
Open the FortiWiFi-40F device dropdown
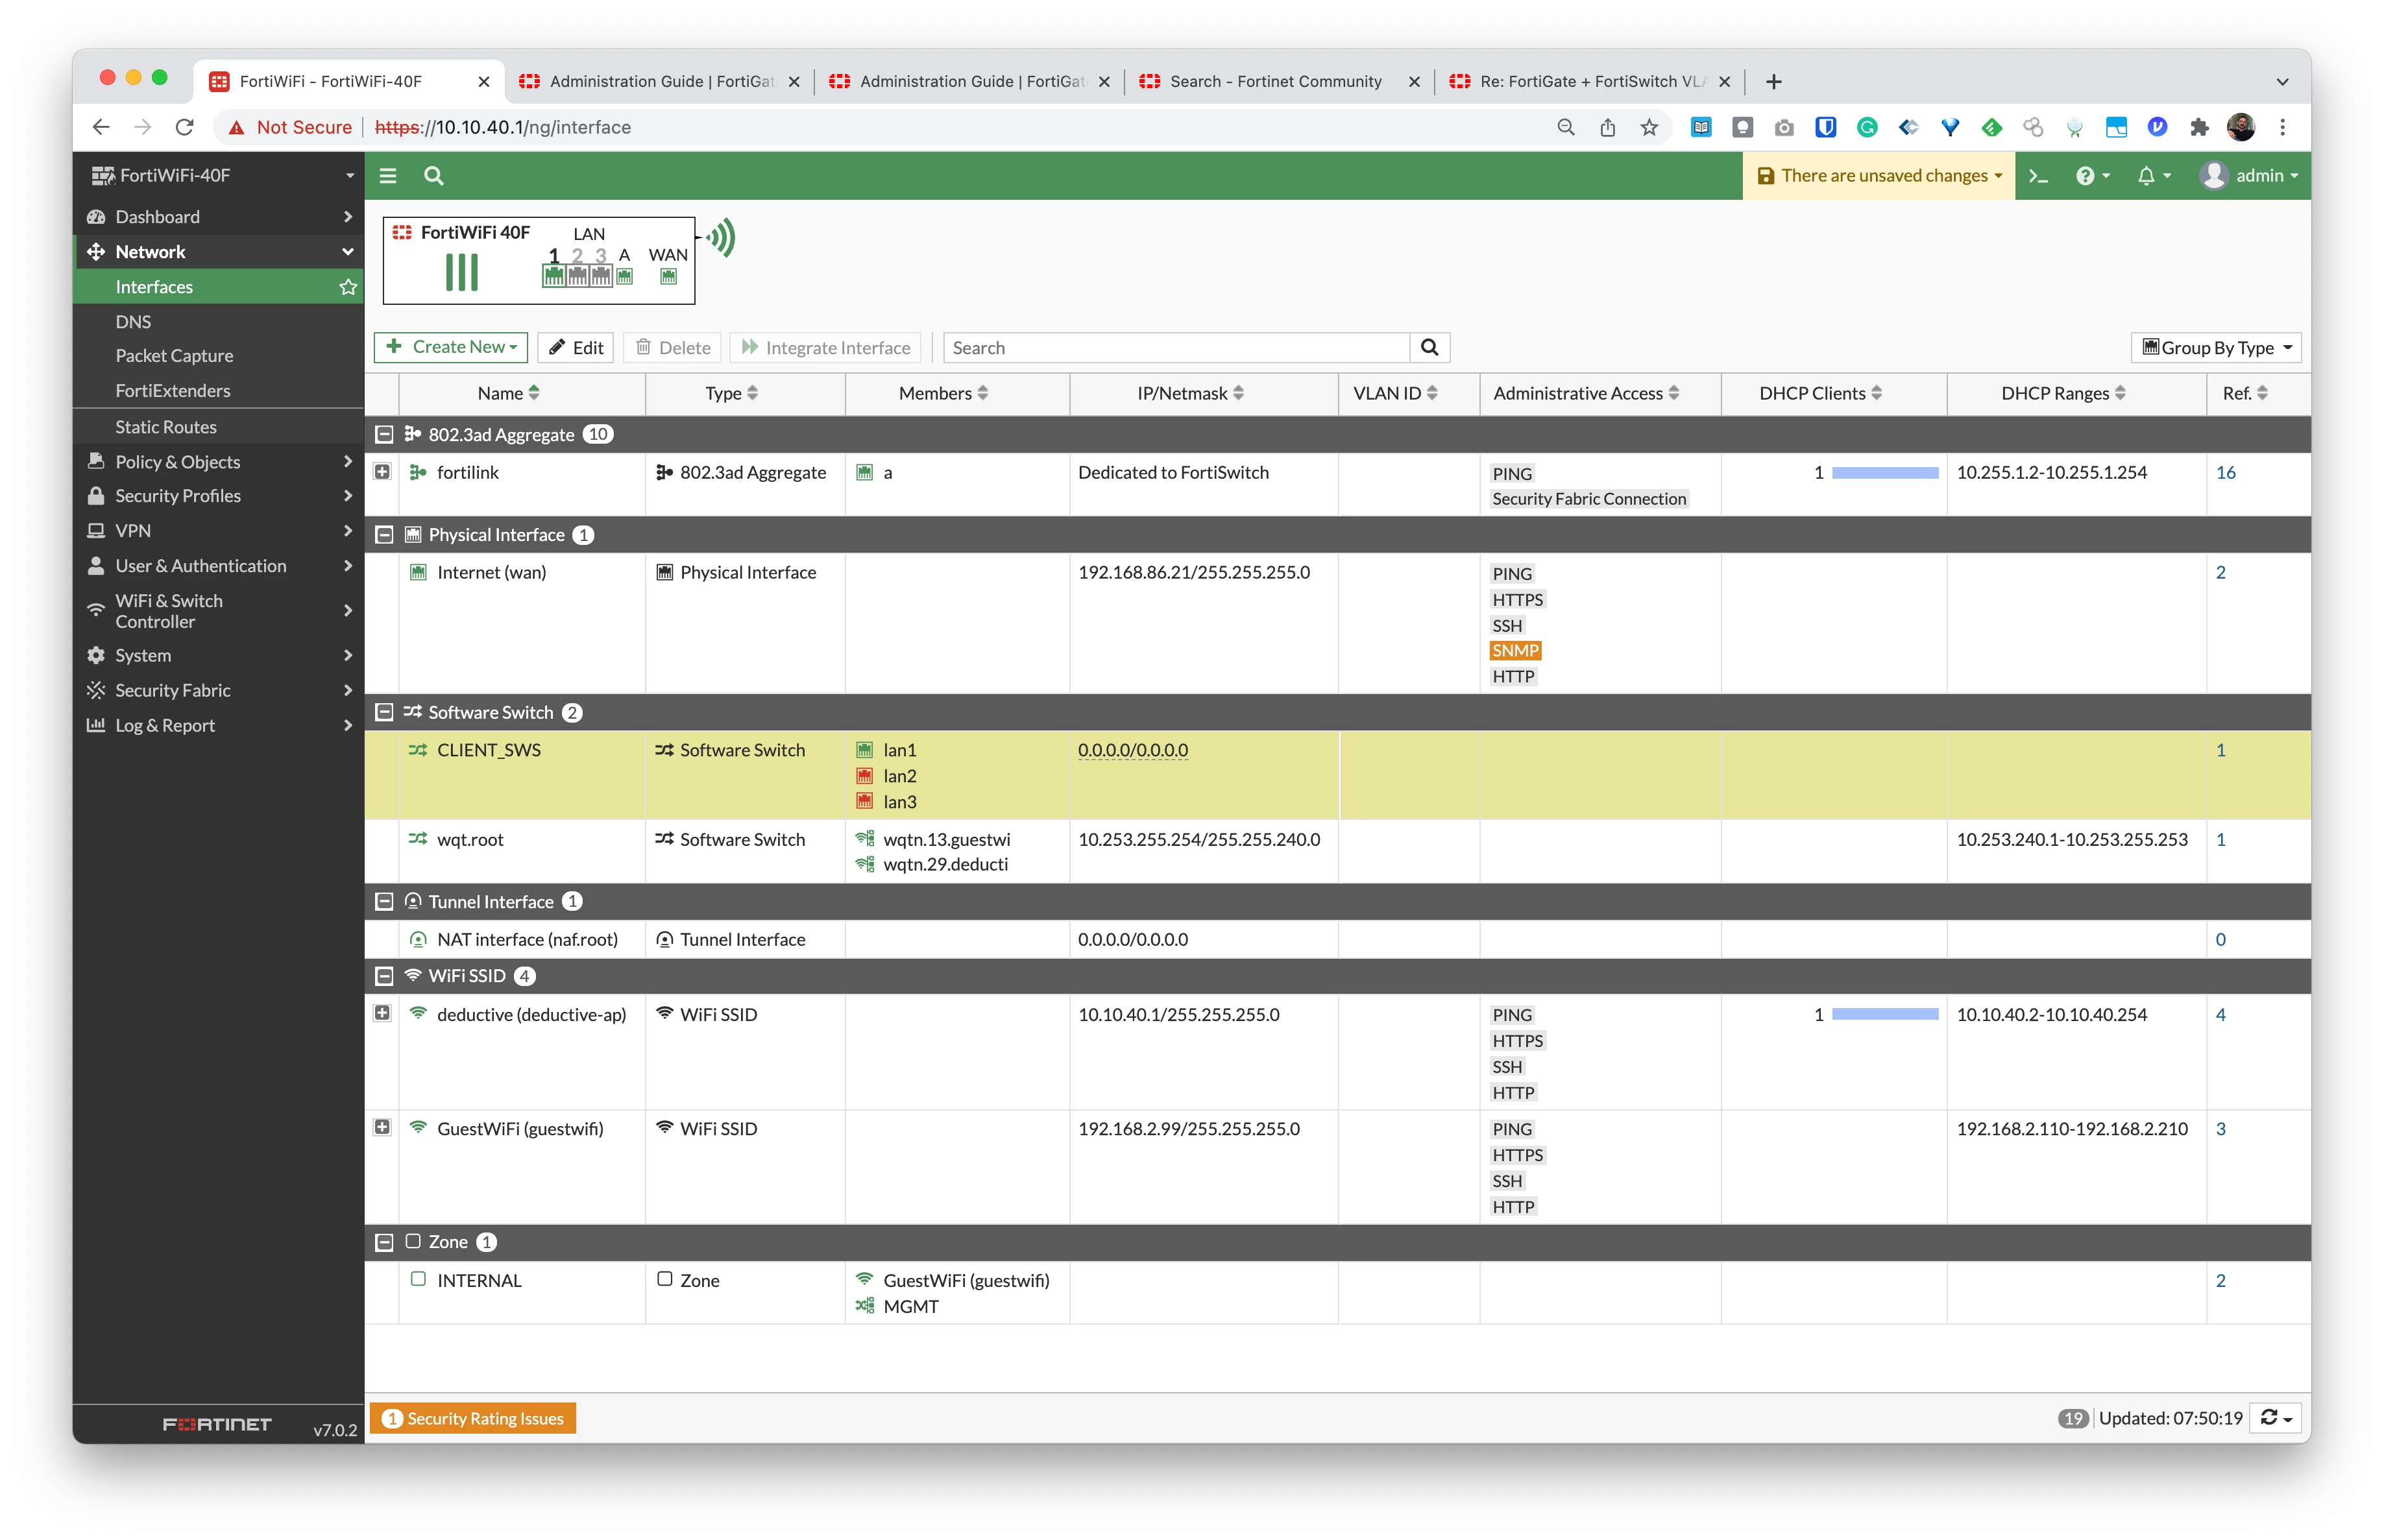[x=218, y=176]
